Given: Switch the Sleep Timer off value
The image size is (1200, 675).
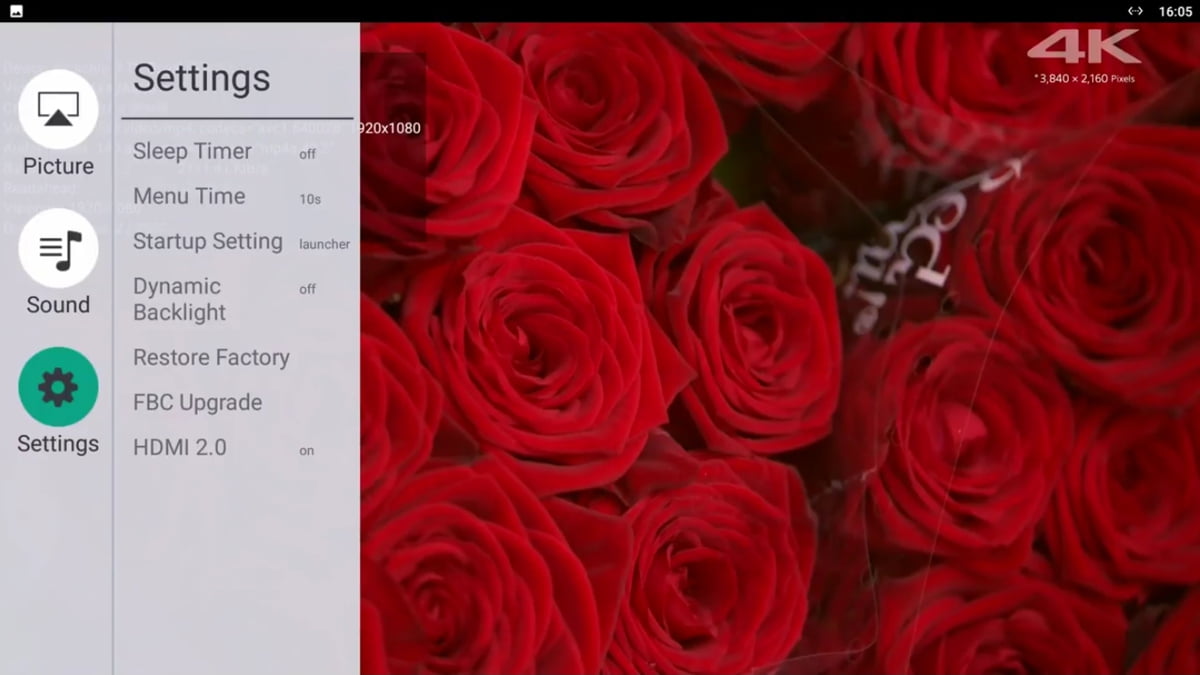Looking at the screenshot, I should click(307, 154).
